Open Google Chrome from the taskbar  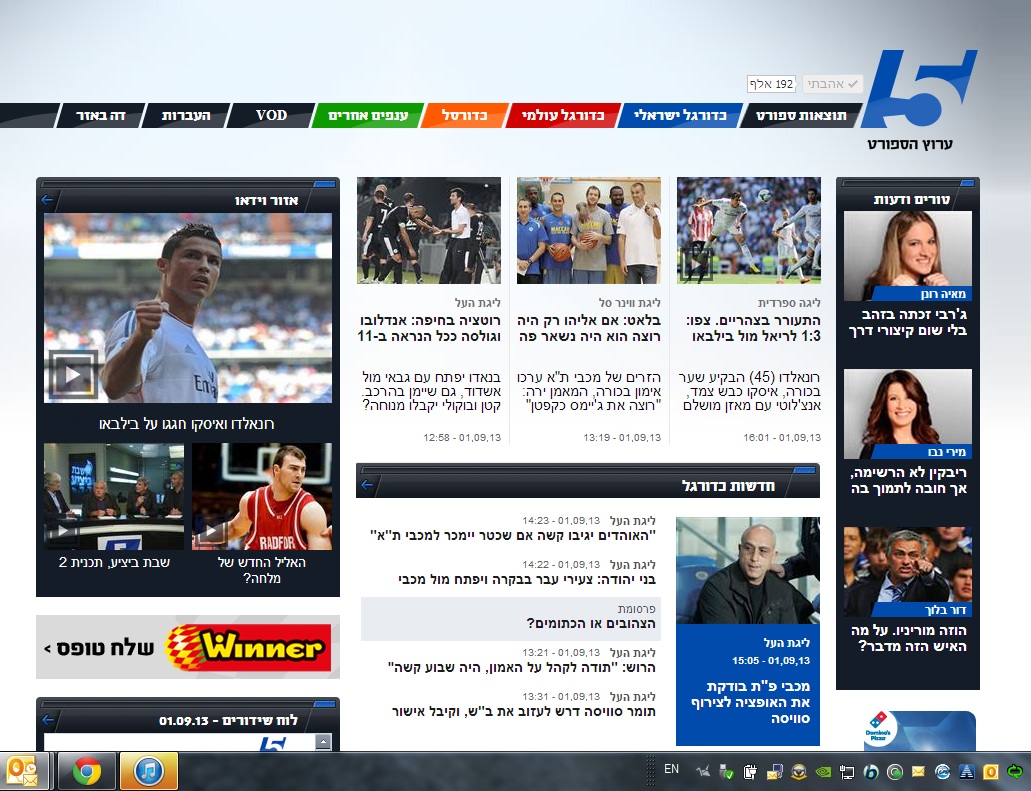coord(87,771)
